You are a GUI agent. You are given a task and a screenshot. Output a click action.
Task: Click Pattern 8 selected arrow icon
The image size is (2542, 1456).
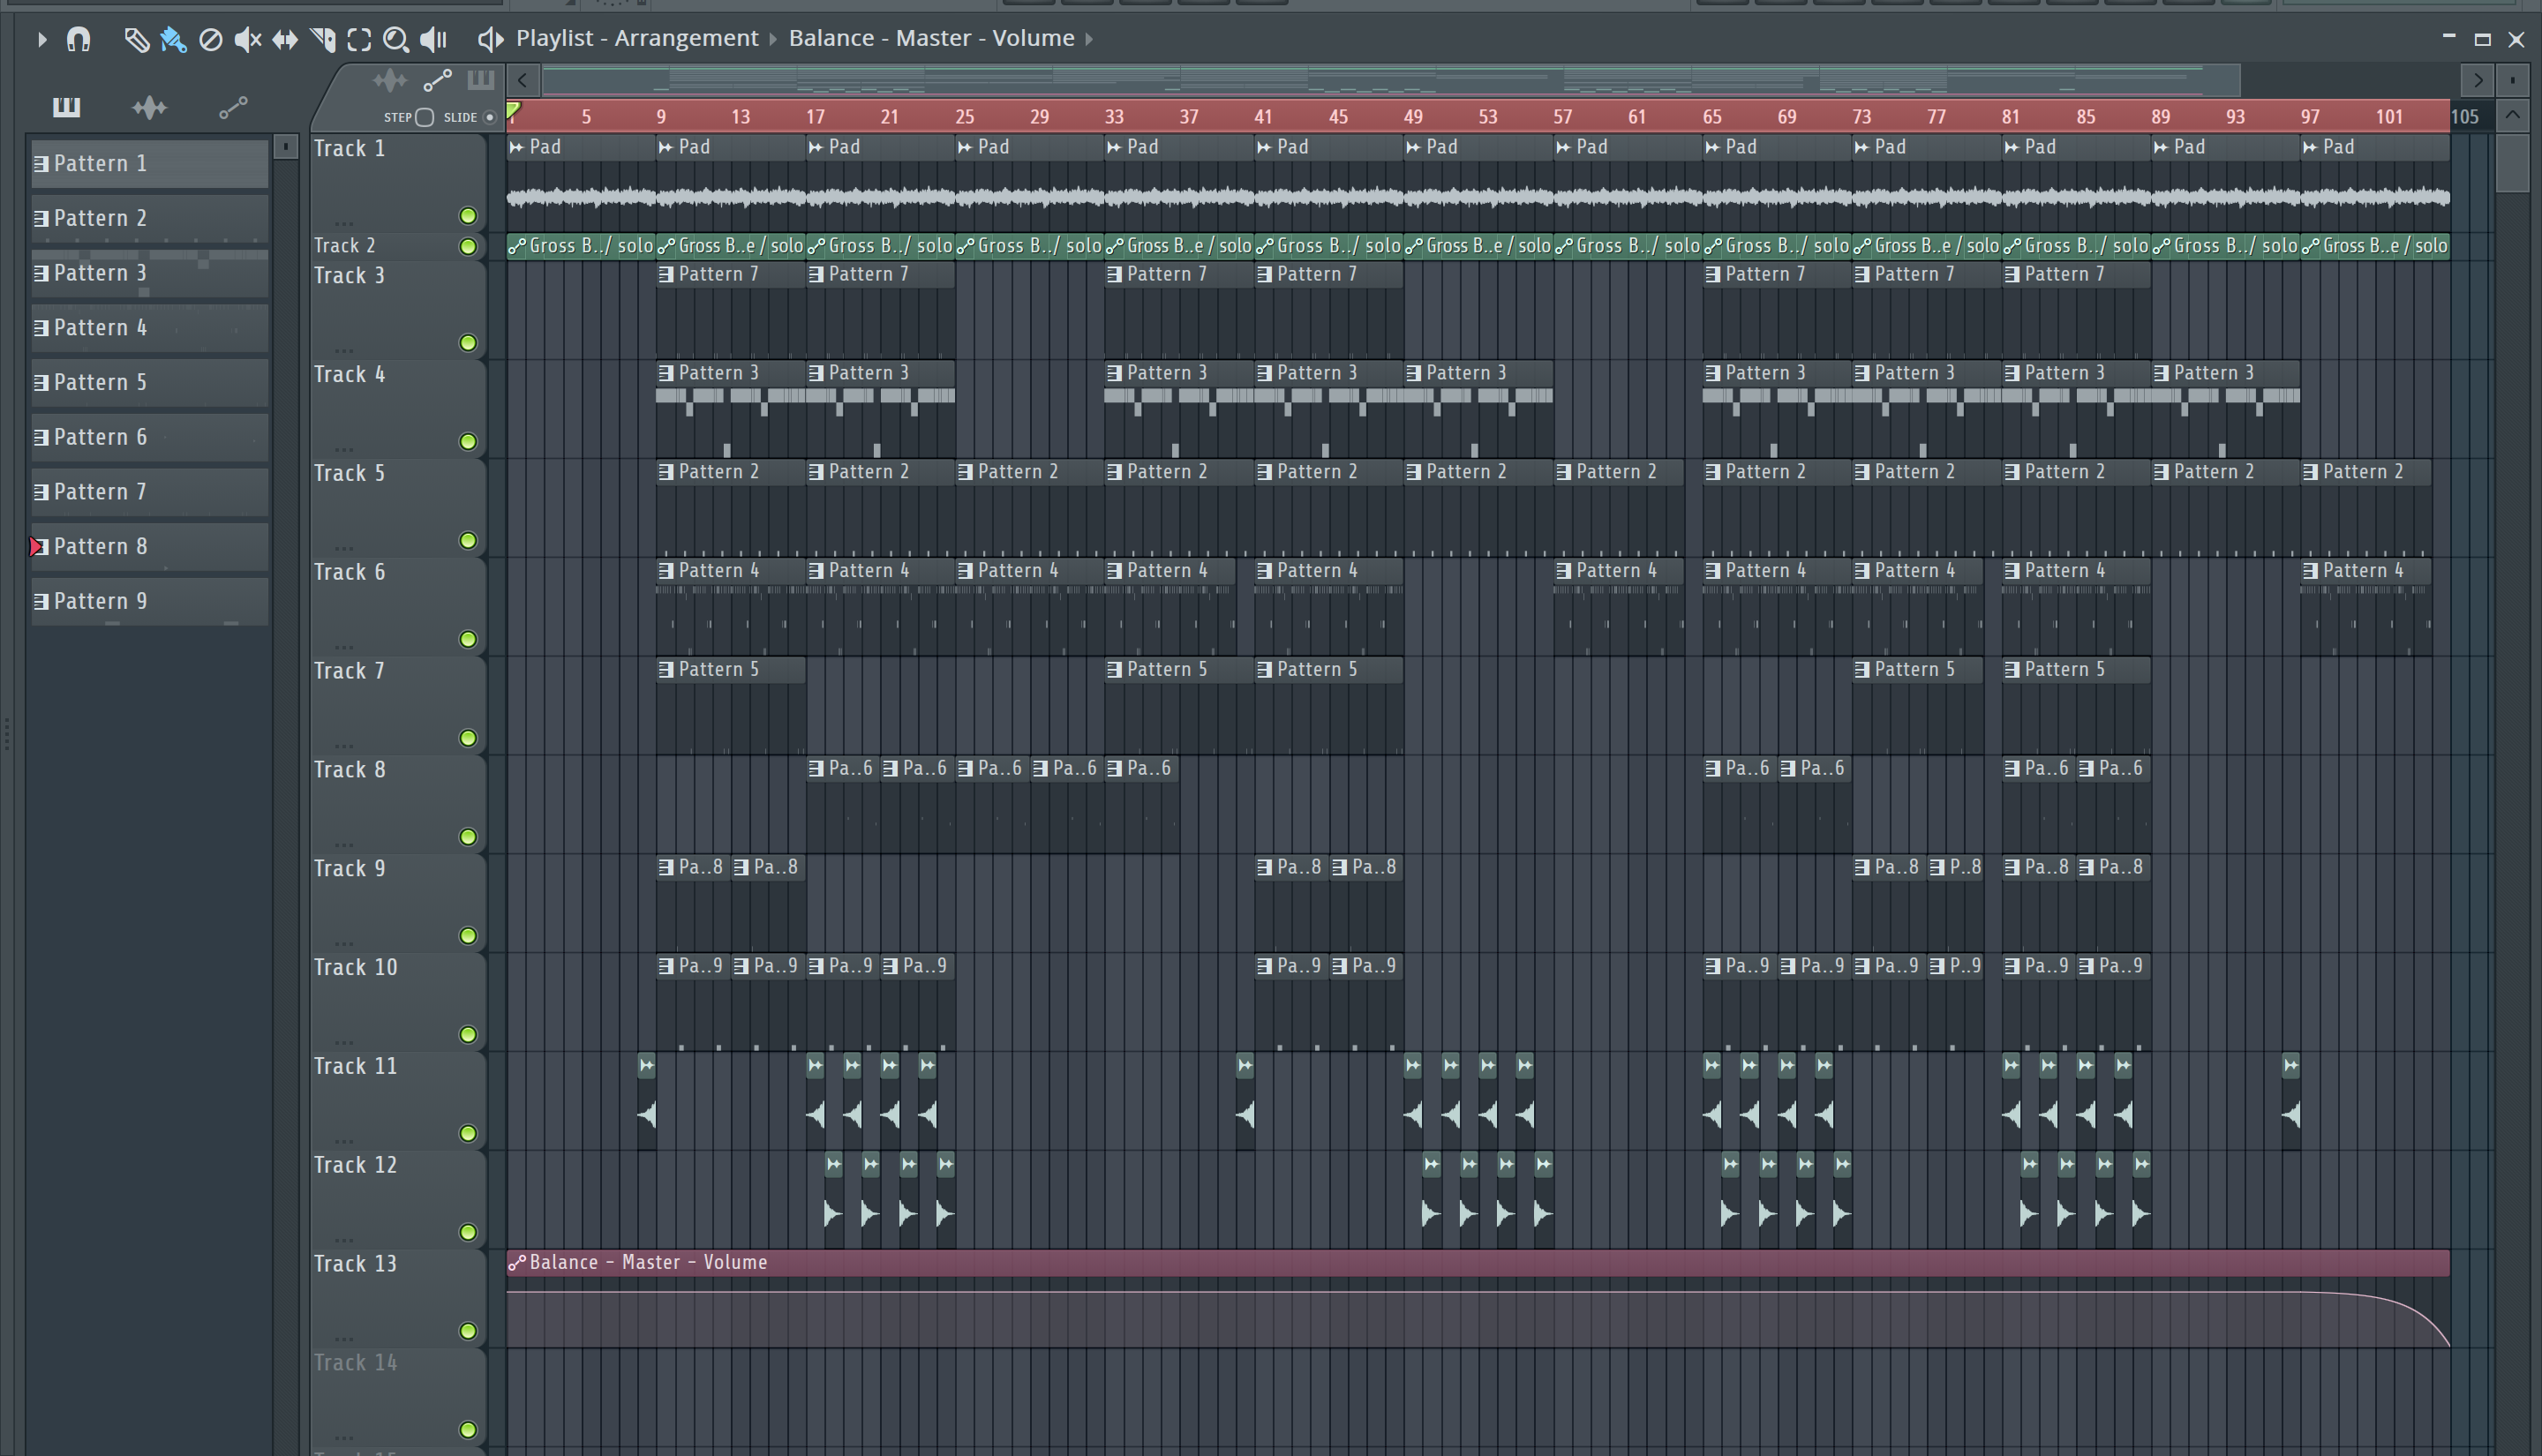(x=35, y=547)
